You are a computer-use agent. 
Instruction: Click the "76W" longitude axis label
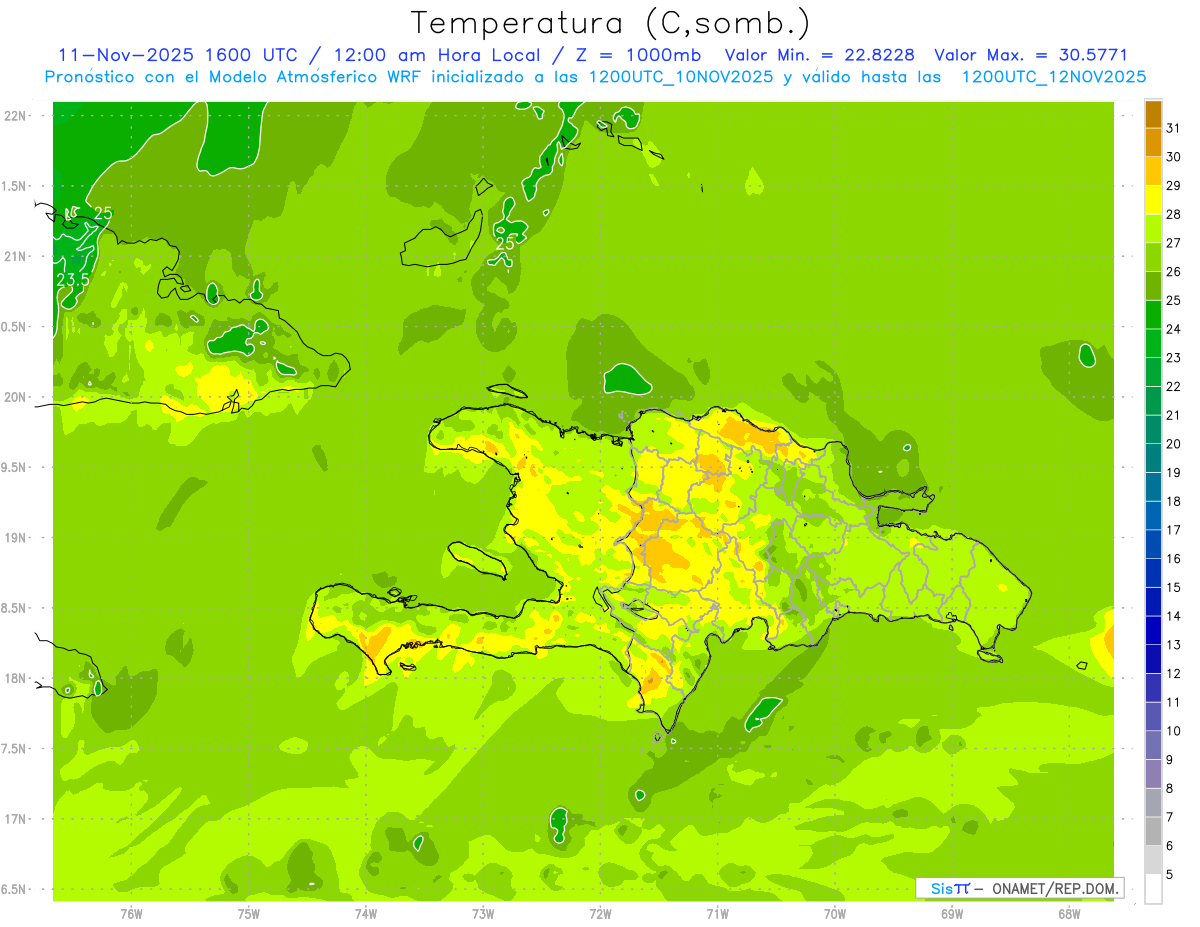click(x=131, y=913)
